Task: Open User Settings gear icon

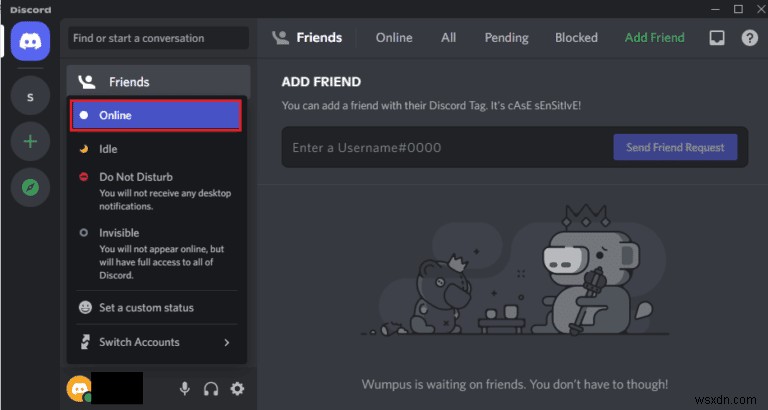Action: coord(237,389)
